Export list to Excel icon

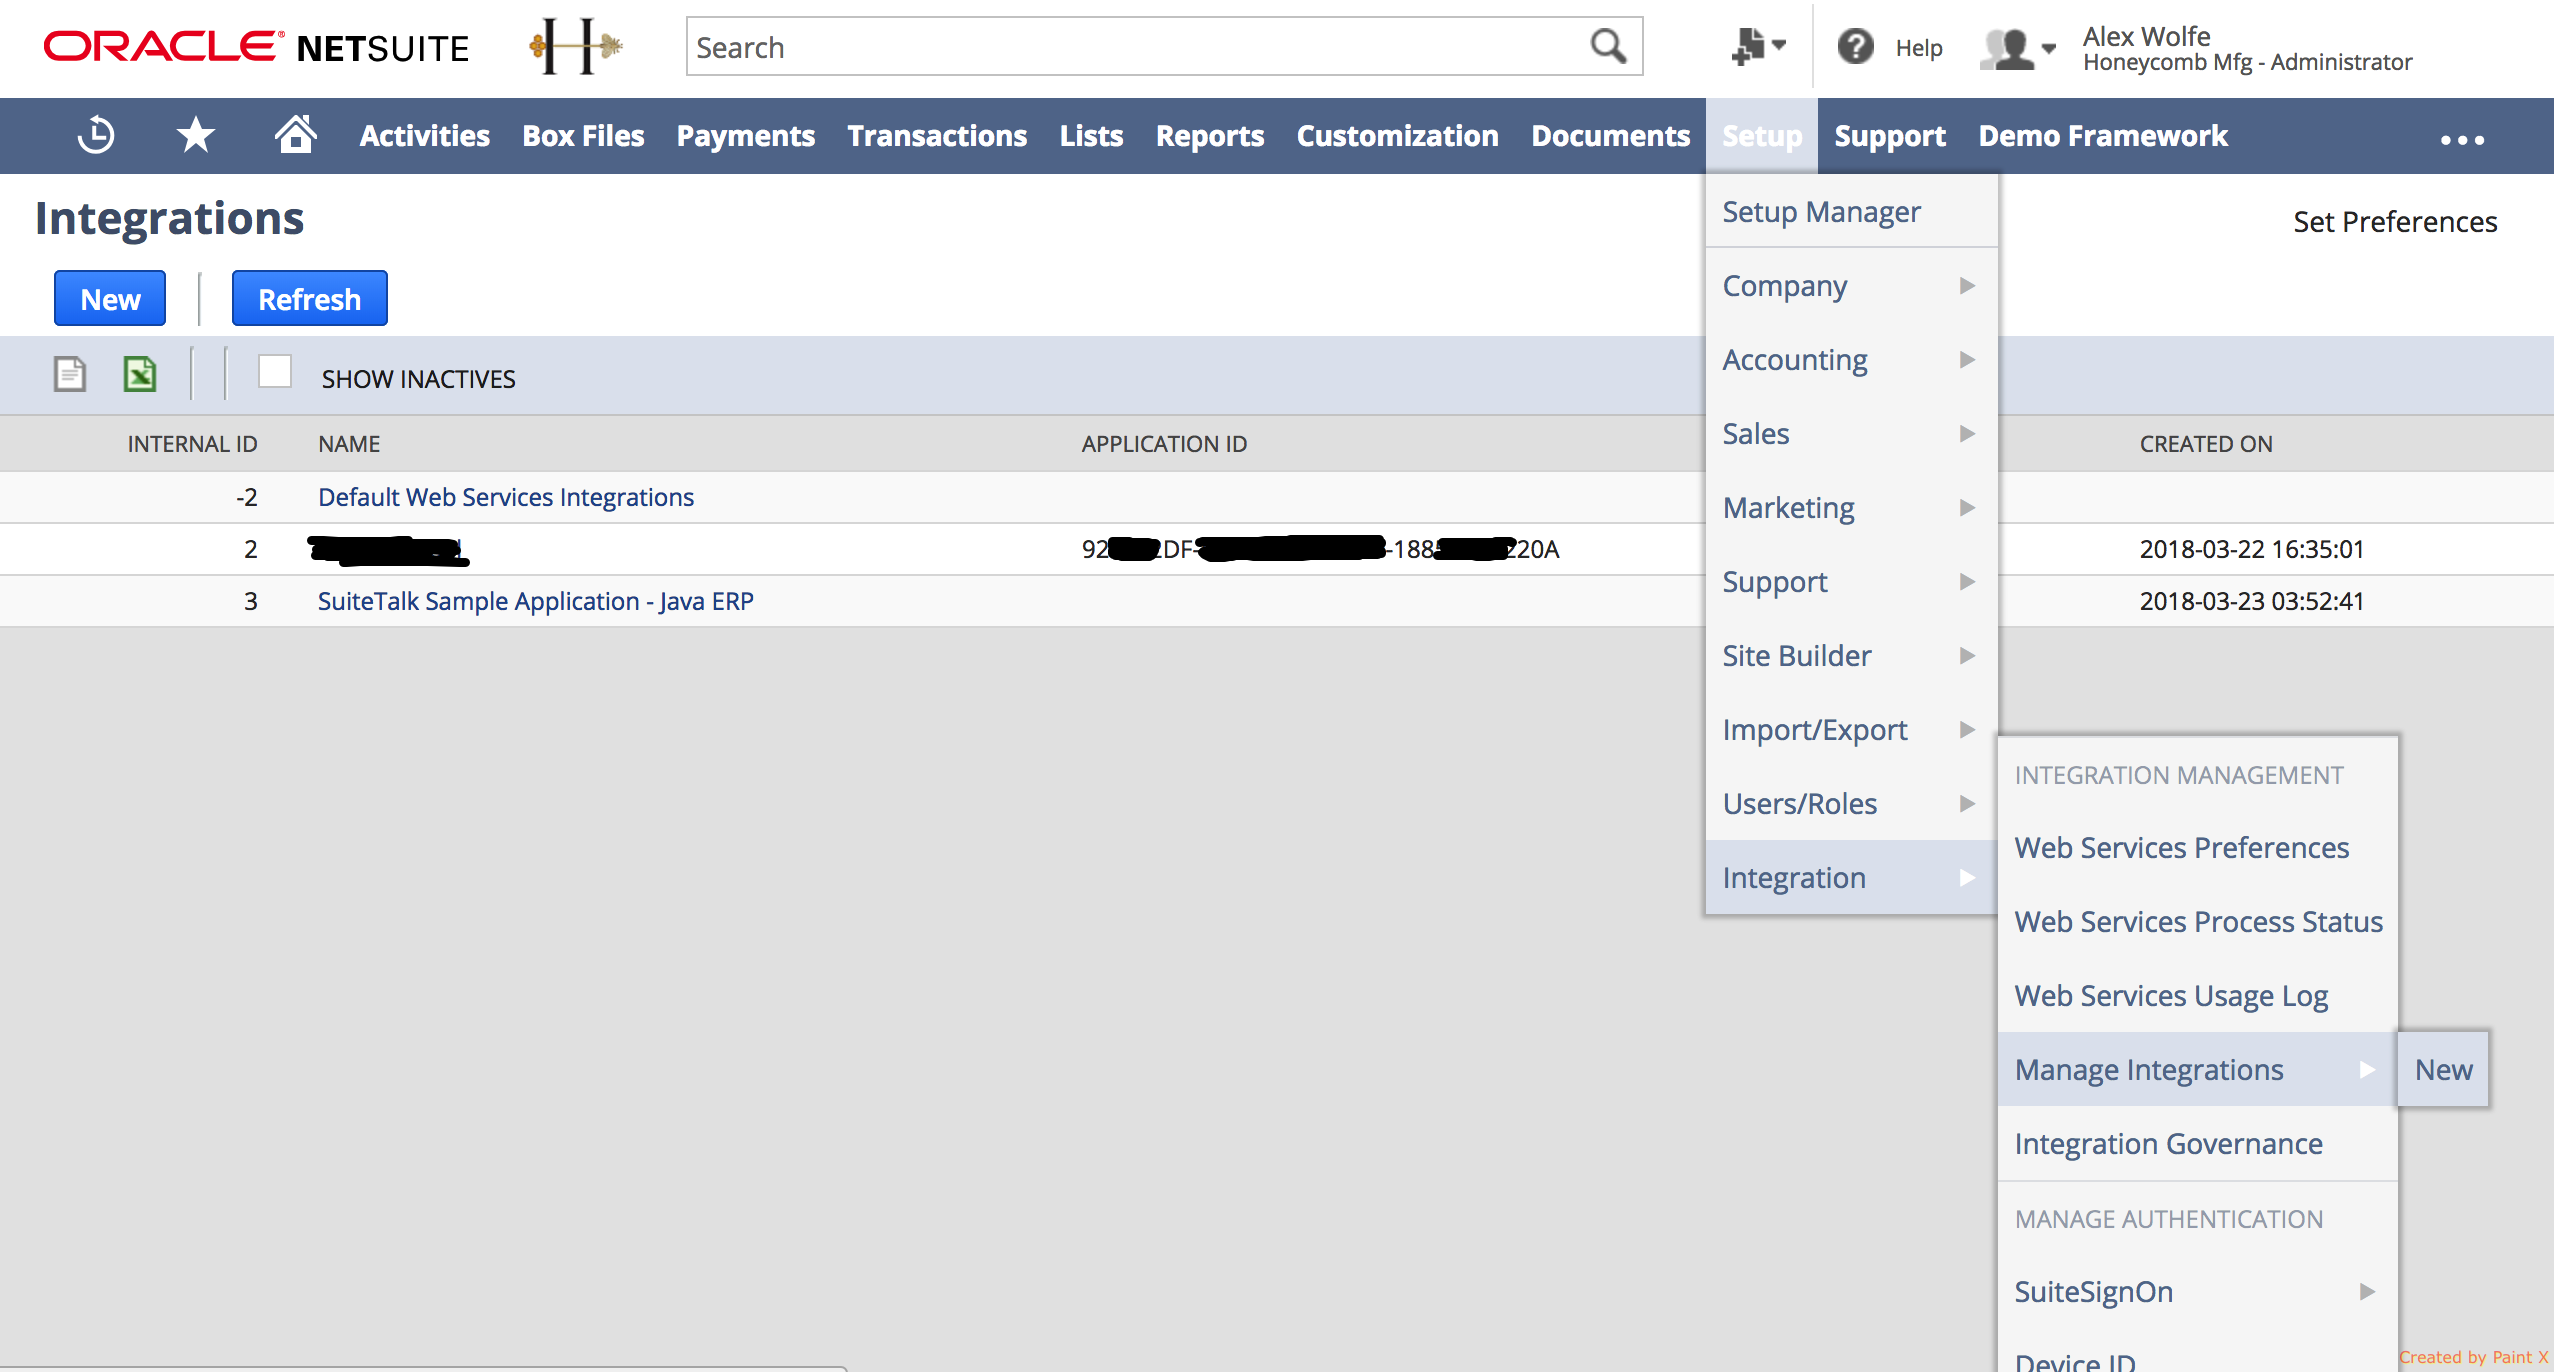[x=140, y=375]
